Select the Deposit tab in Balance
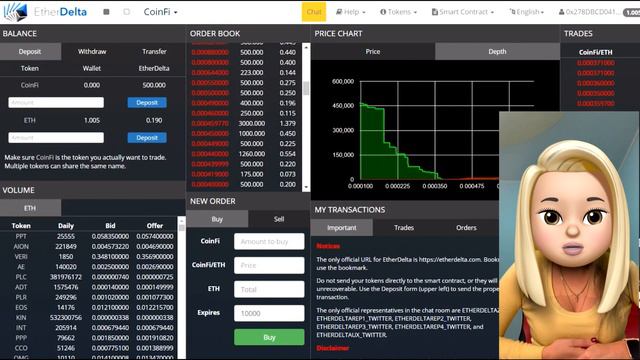640x360 pixels. (30, 51)
